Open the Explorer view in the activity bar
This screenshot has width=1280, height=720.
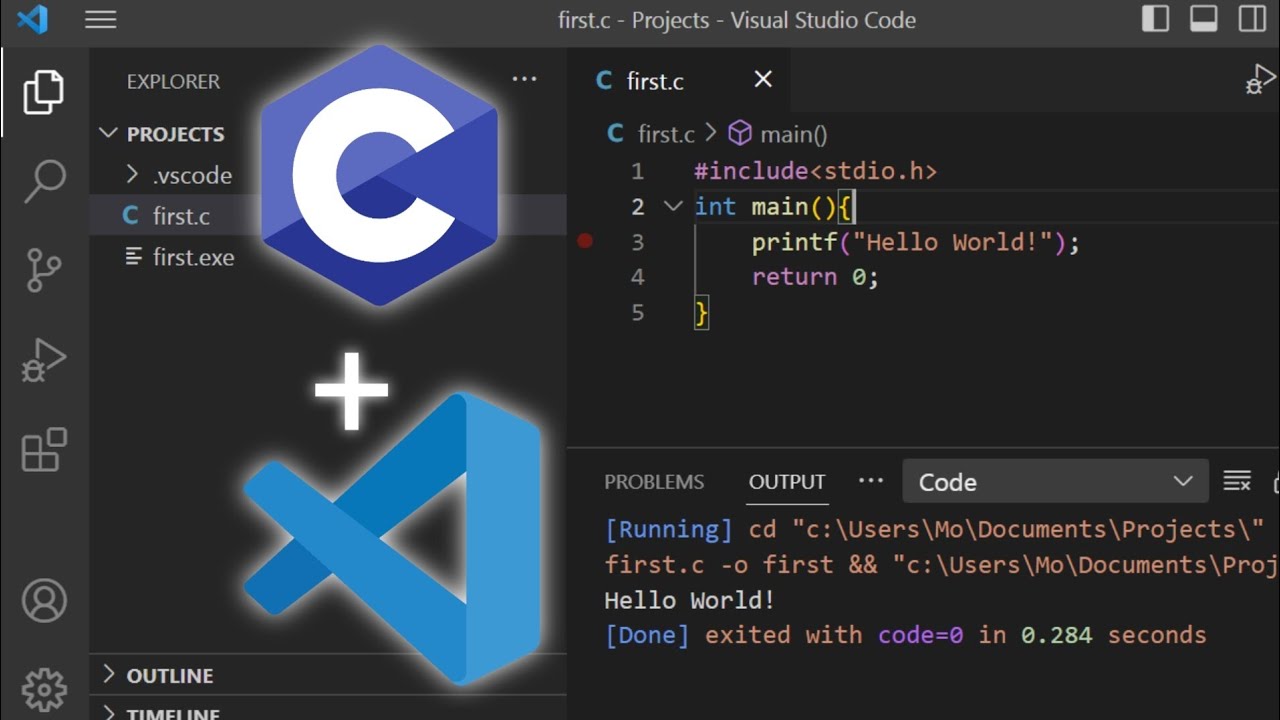[x=44, y=92]
